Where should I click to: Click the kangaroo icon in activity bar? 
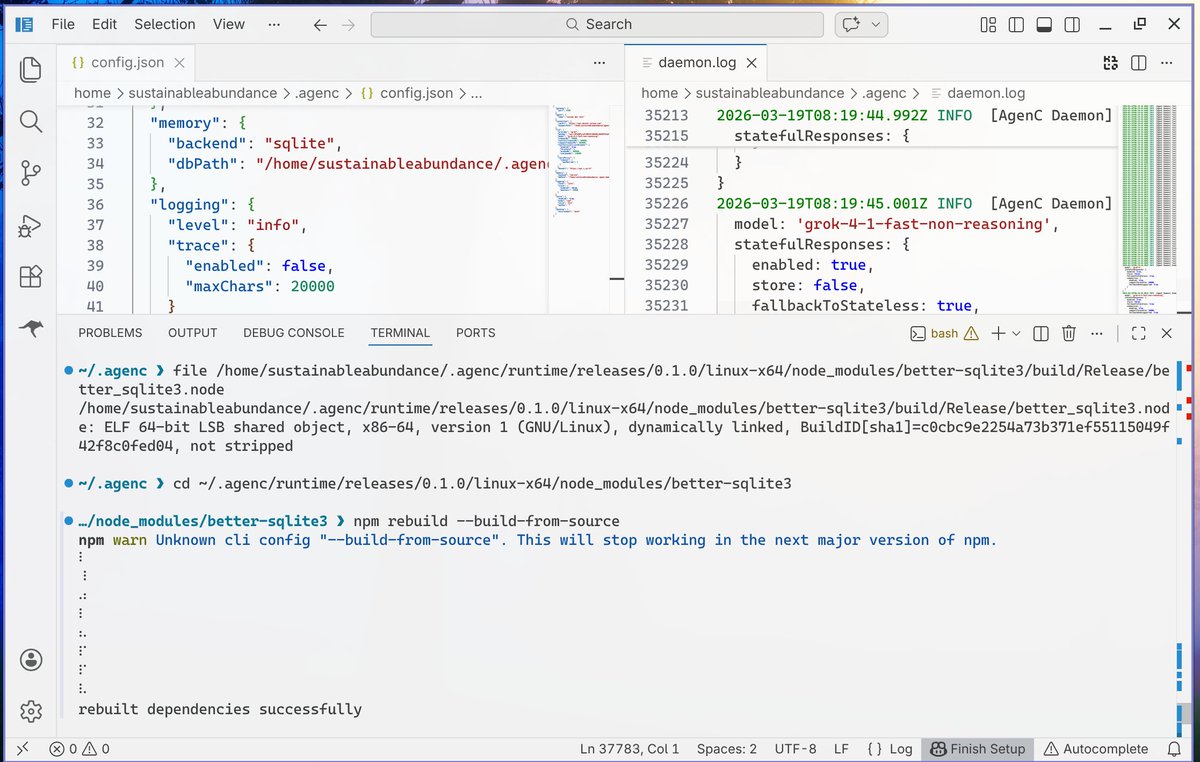31,328
